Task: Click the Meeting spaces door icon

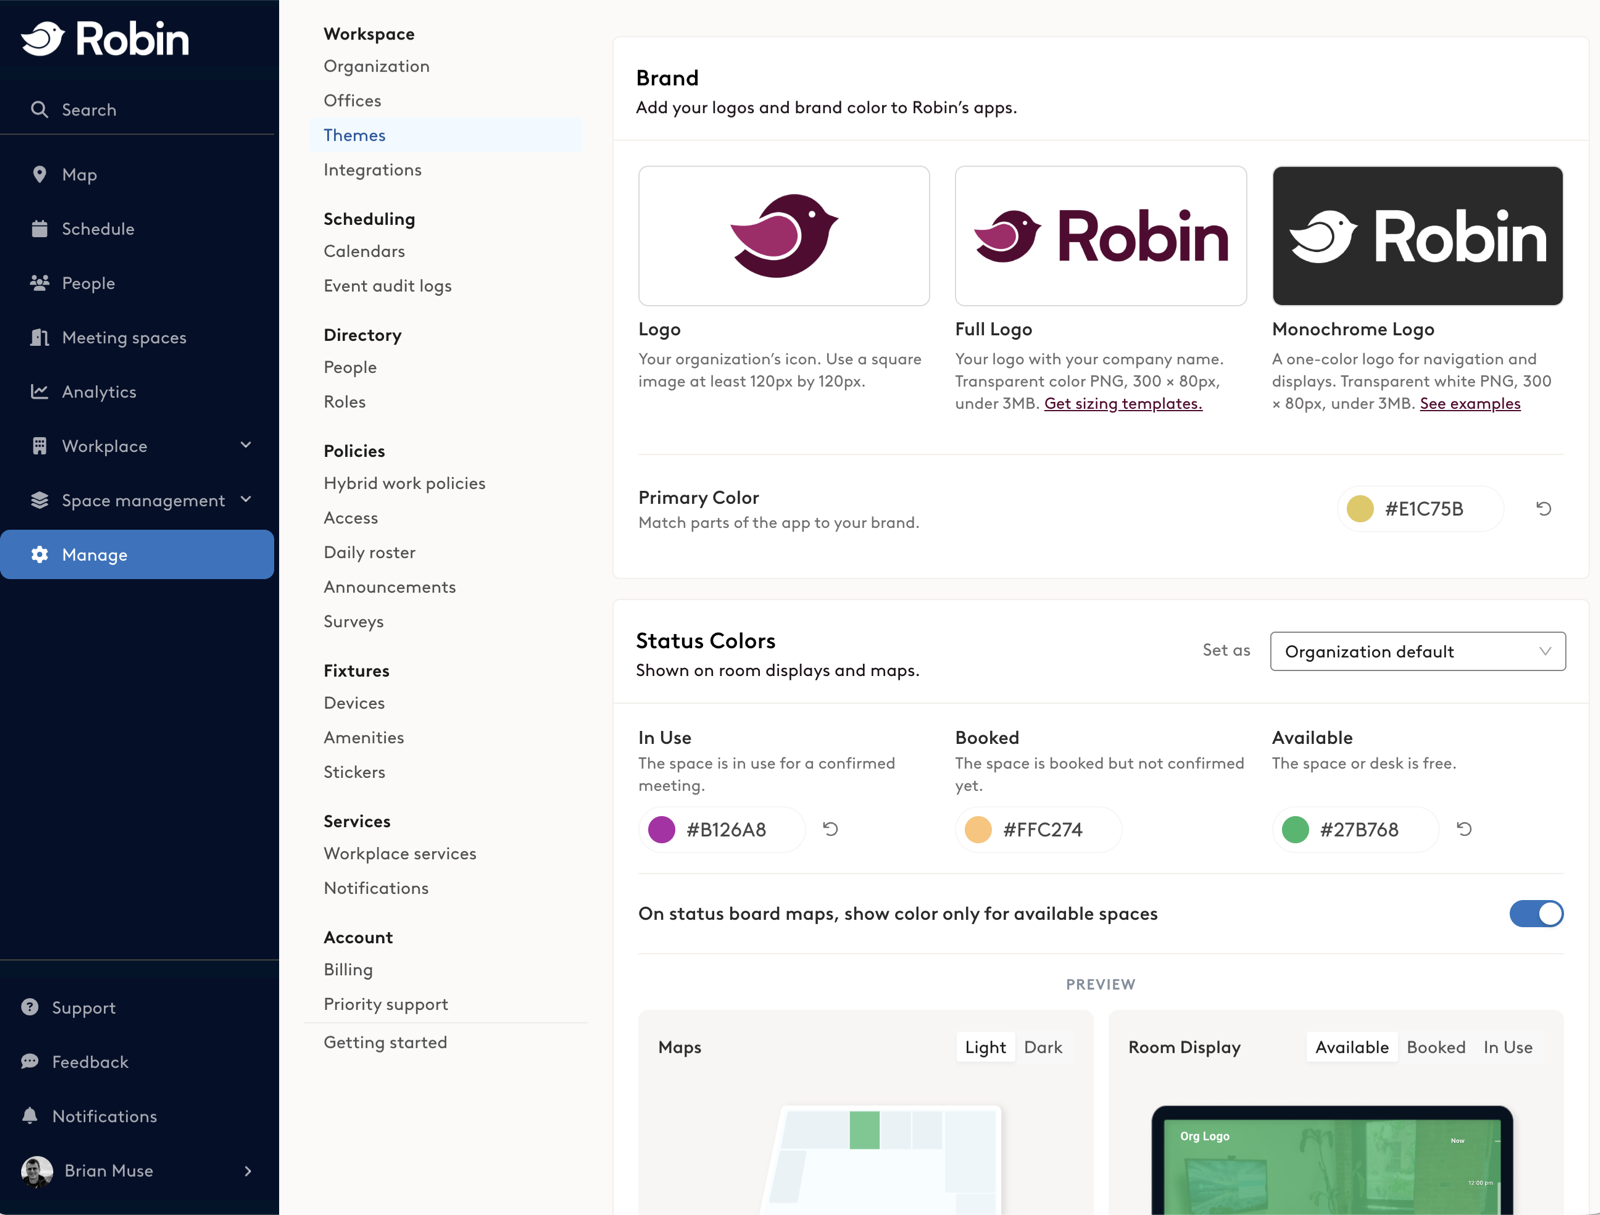Action: coord(39,337)
